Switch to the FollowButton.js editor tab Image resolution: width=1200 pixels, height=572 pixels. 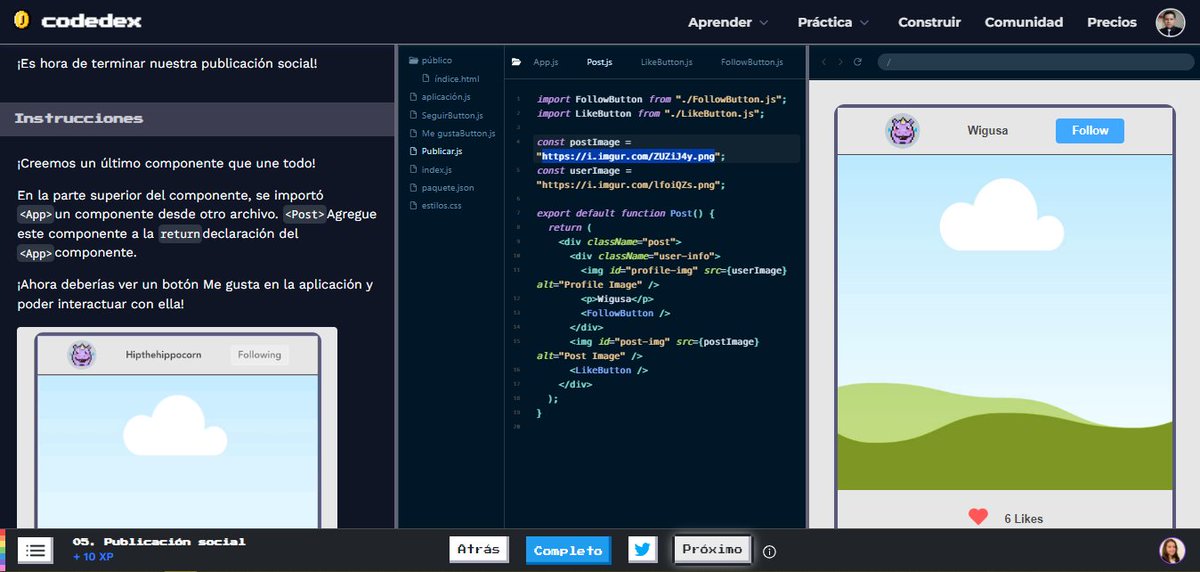pyautogui.click(x=750, y=62)
